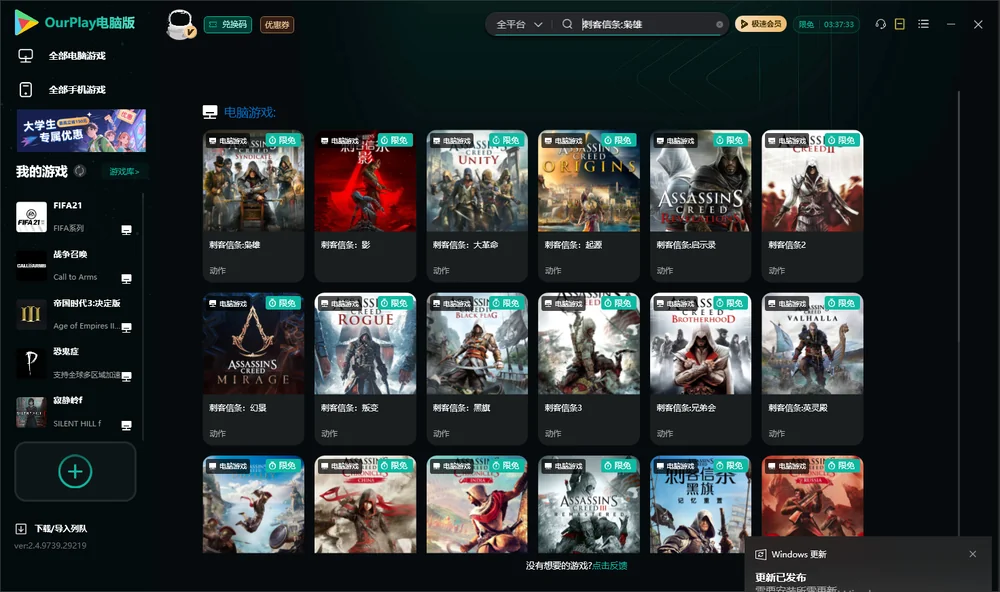
Task: Open the 极速会员 membership button
Action: coord(761,24)
